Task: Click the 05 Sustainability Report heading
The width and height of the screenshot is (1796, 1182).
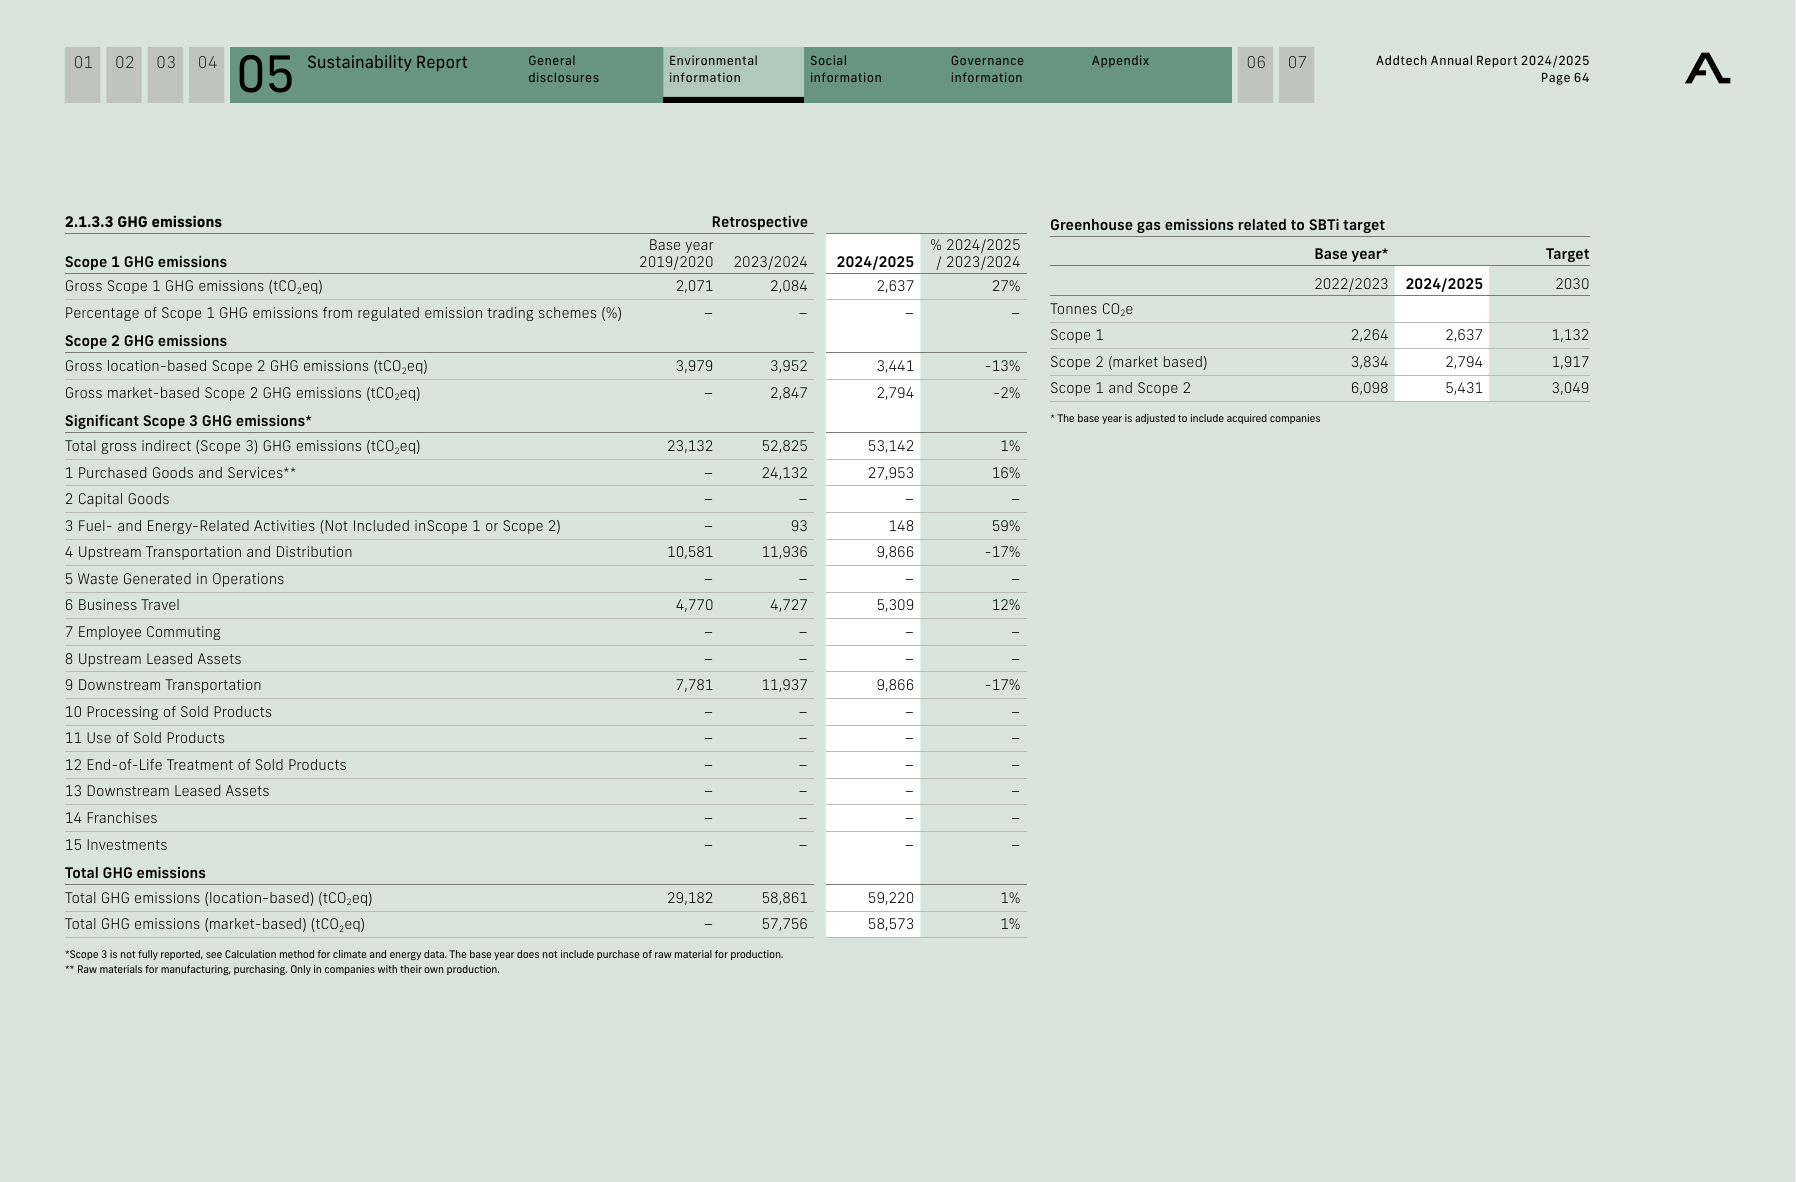Action: (x=353, y=73)
